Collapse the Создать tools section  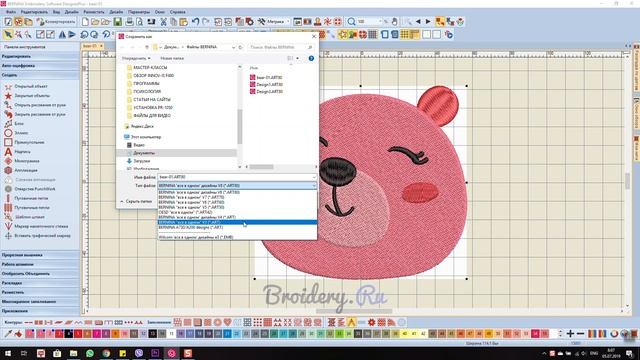click(x=40, y=75)
